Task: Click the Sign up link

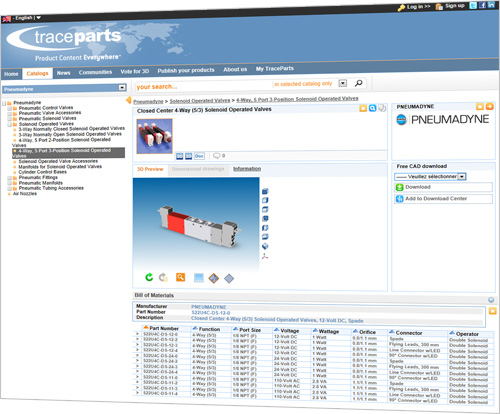Action: pos(455,6)
